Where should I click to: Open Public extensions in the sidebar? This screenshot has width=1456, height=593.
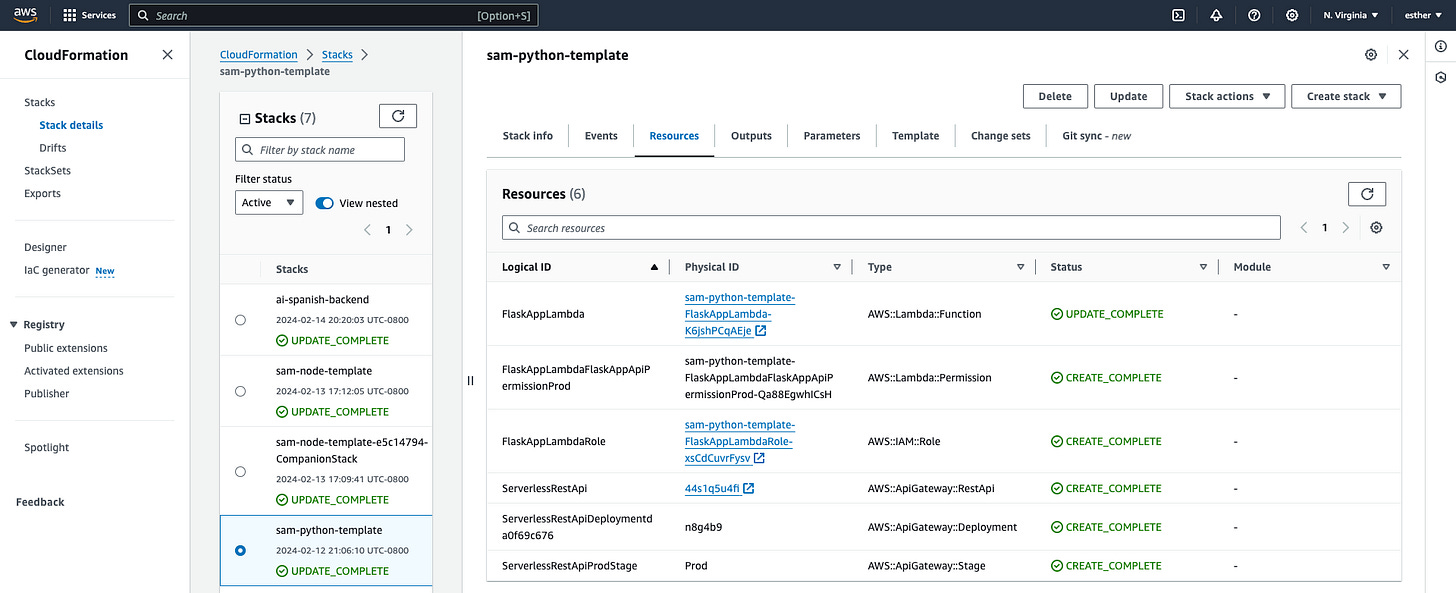click(x=66, y=348)
